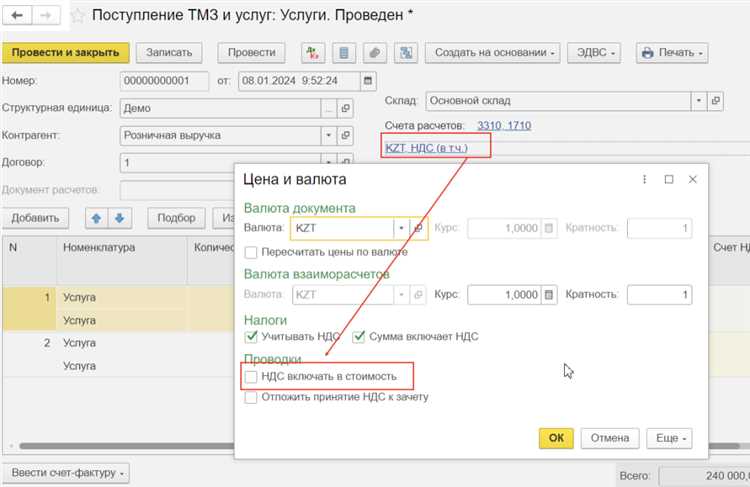750x487 pixels.
Task: Open the Контрагент dropdown arrow
Action: point(328,135)
